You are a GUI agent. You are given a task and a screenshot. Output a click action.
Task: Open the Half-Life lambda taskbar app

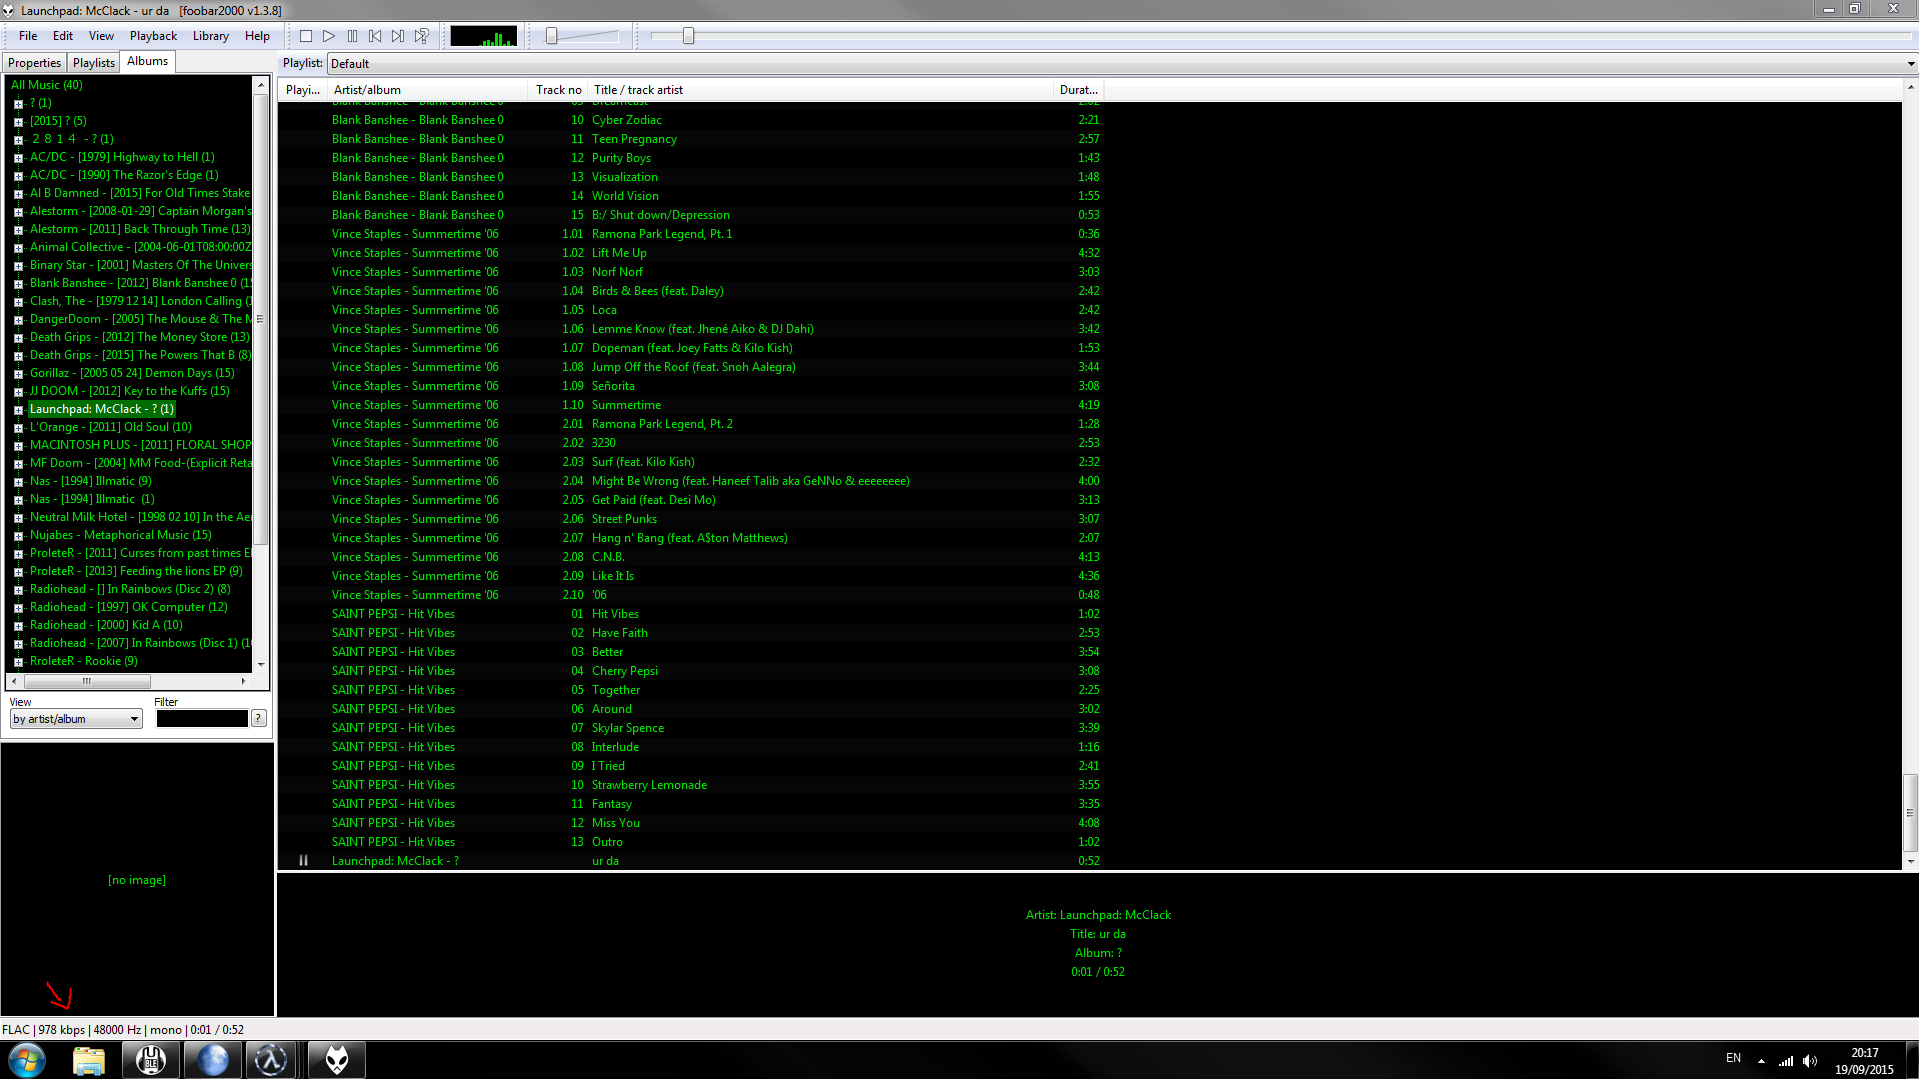(x=271, y=1060)
